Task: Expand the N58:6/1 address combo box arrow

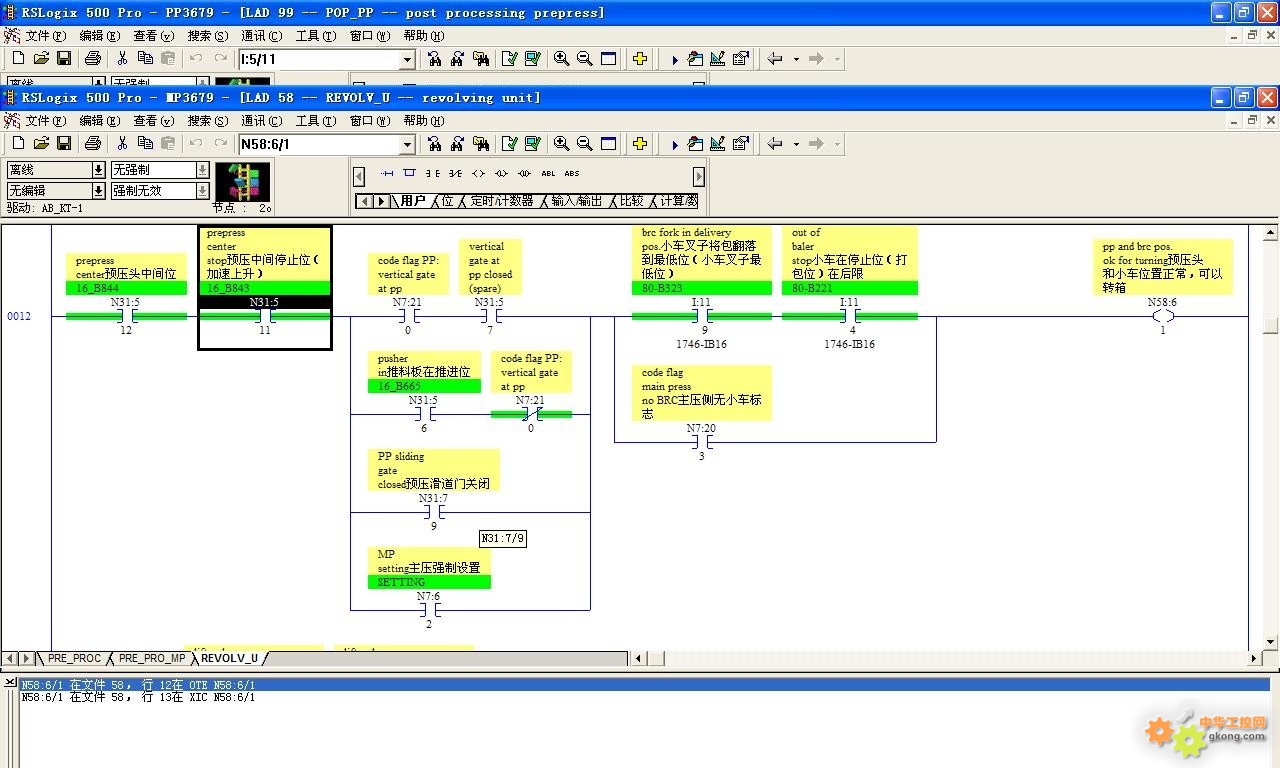Action: [x=407, y=144]
